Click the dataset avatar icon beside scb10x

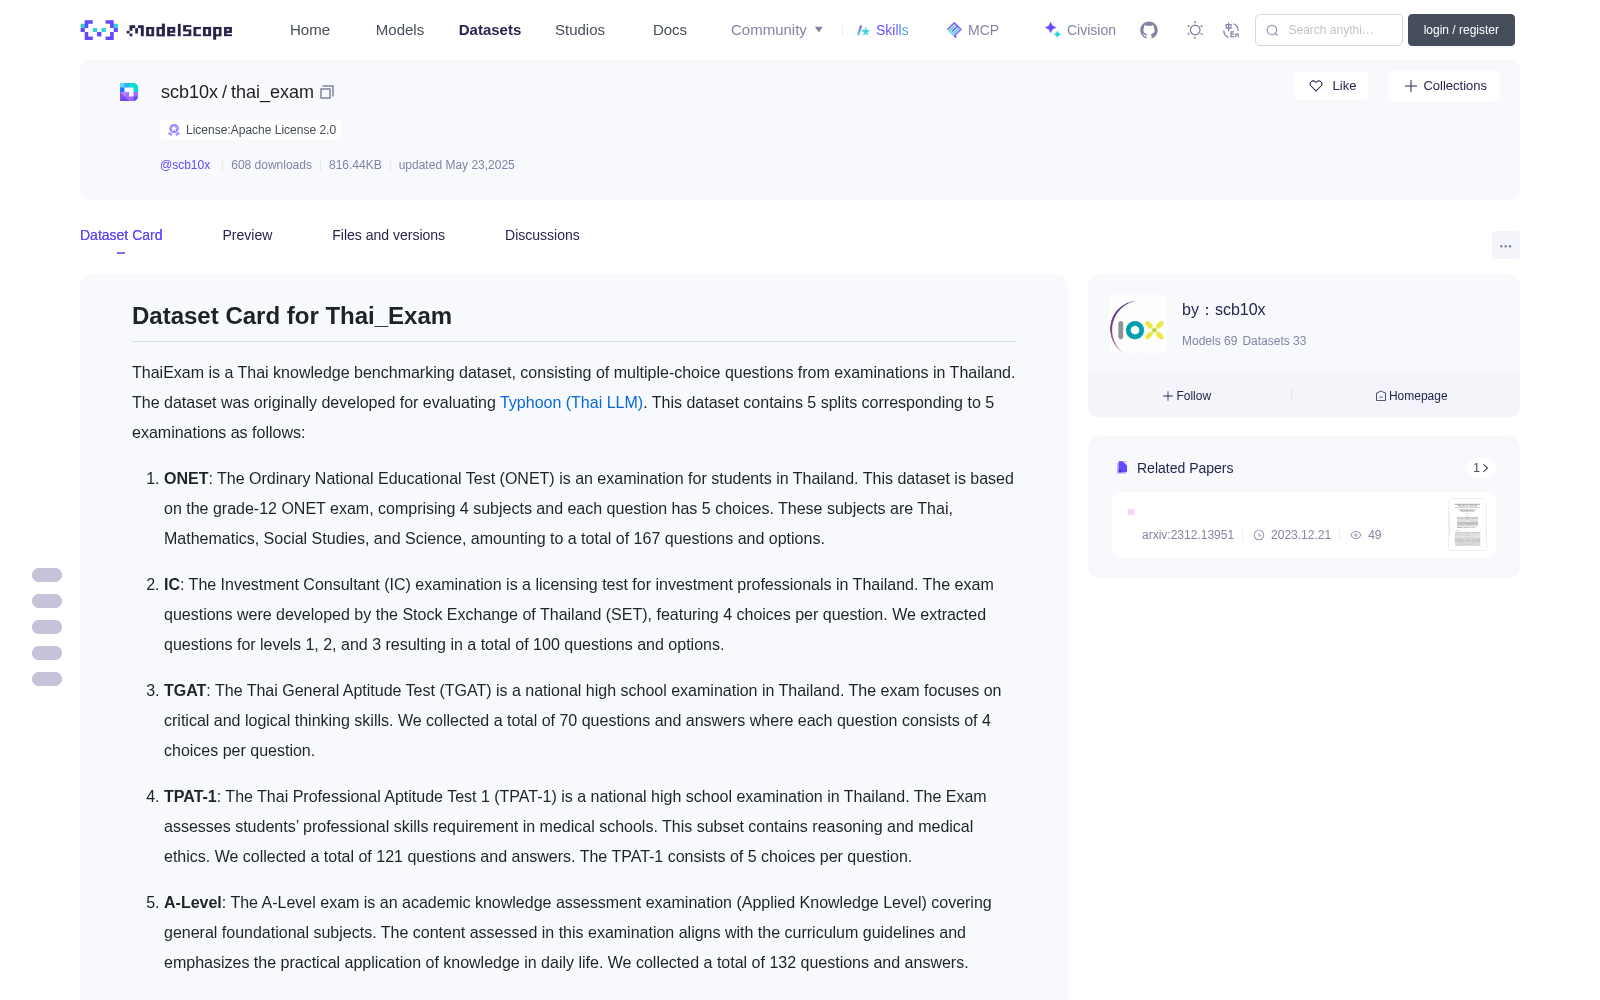pyautogui.click(x=129, y=92)
